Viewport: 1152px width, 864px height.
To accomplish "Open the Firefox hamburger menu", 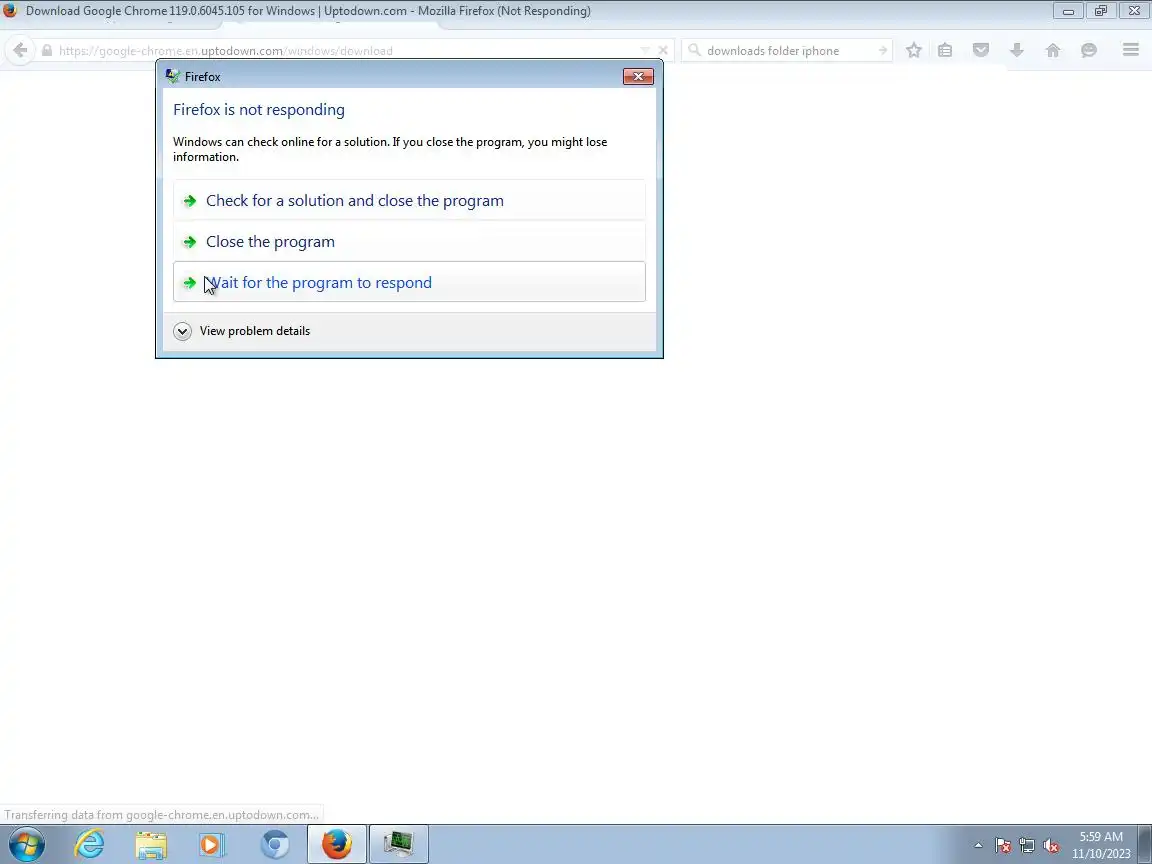I will coord(1131,50).
